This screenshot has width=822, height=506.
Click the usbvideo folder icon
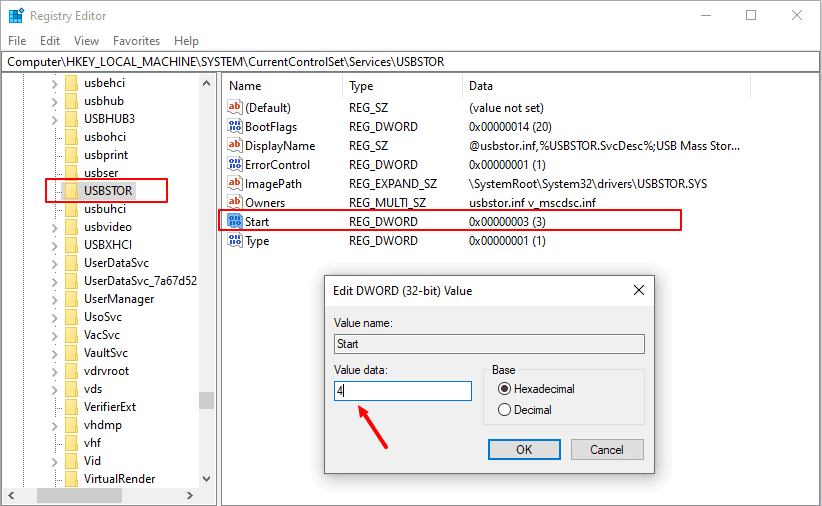(x=71, y=227)
